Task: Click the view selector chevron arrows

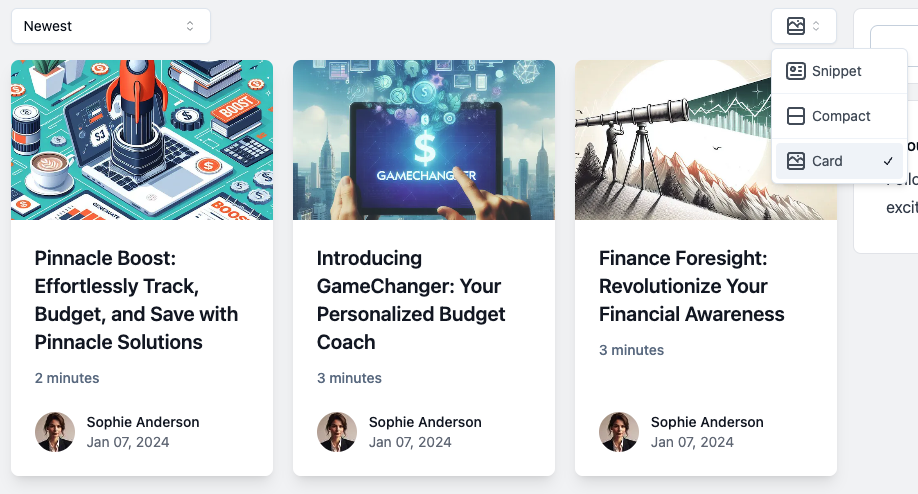Action: (x=816, y=26)
